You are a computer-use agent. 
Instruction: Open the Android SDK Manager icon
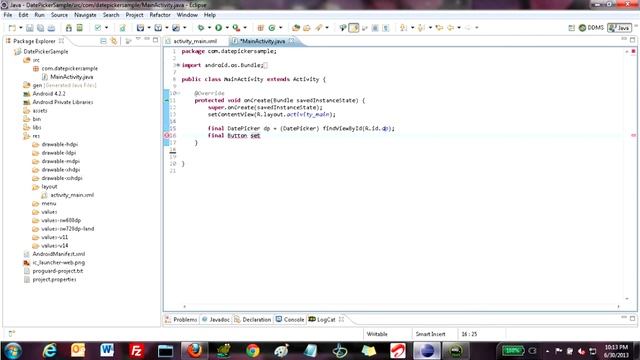click(x=69, y=28)
